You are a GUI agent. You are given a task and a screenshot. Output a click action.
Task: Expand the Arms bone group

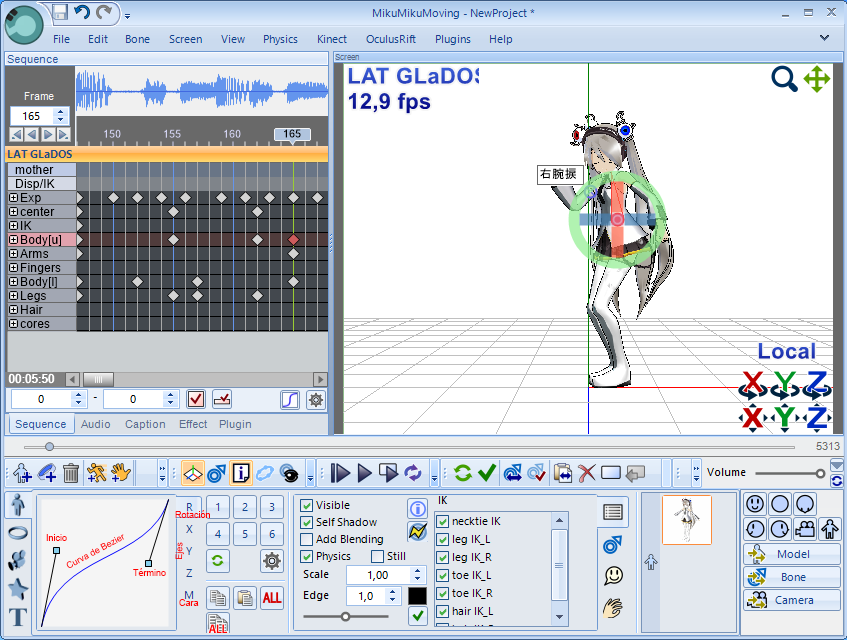pyautogui.click(x=13, y=254)
